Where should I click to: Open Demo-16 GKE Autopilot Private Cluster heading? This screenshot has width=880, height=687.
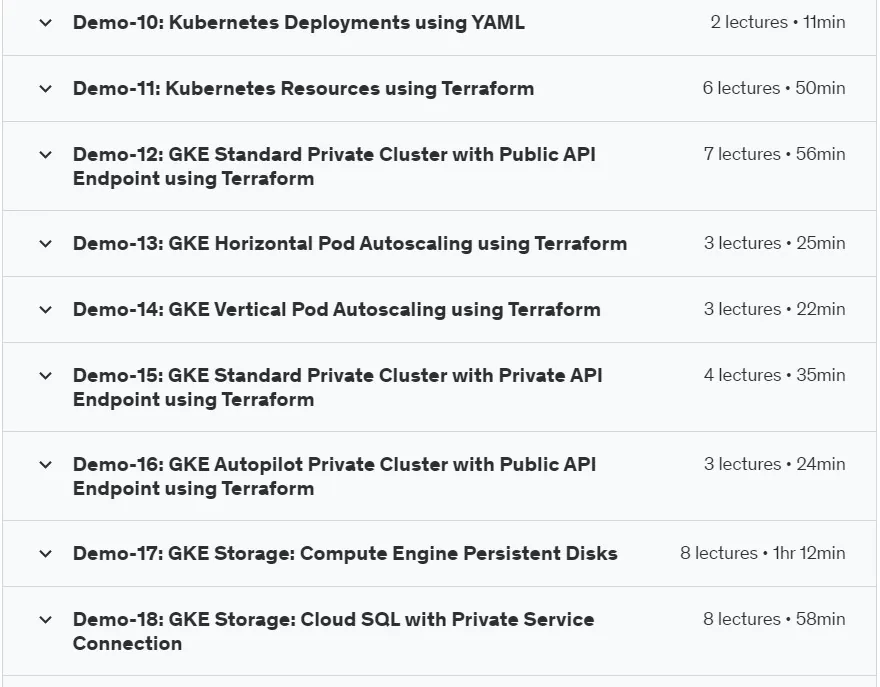[334, 477]
